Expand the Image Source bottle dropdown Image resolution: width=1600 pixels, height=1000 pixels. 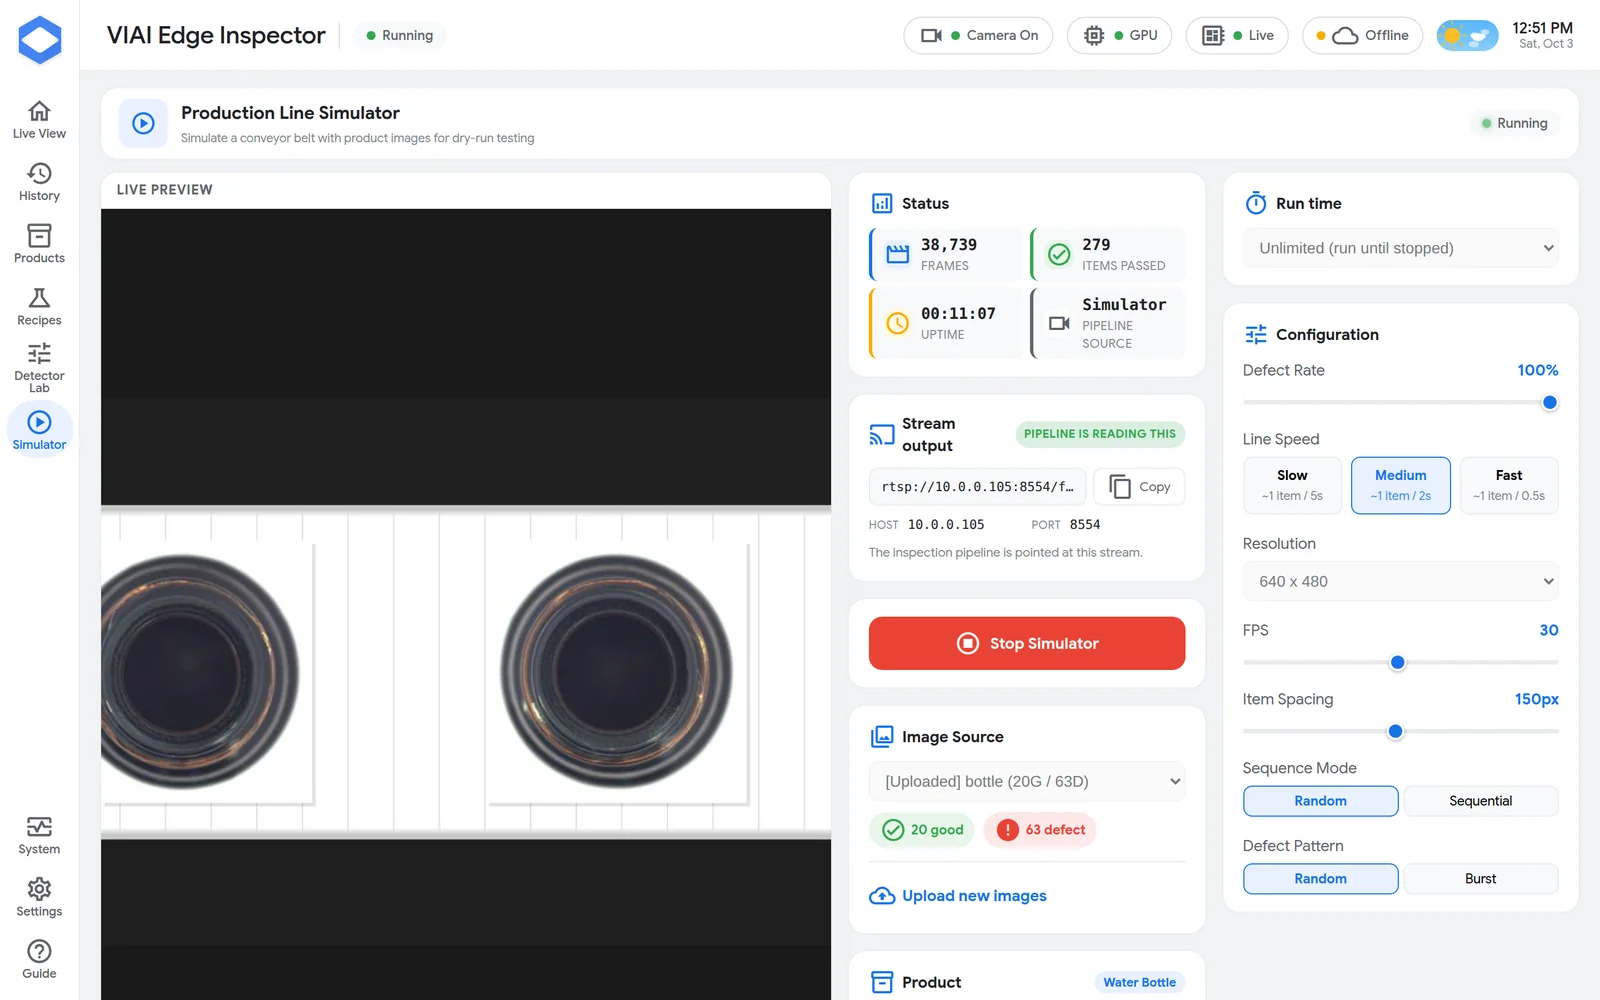tap(1027, 781)
